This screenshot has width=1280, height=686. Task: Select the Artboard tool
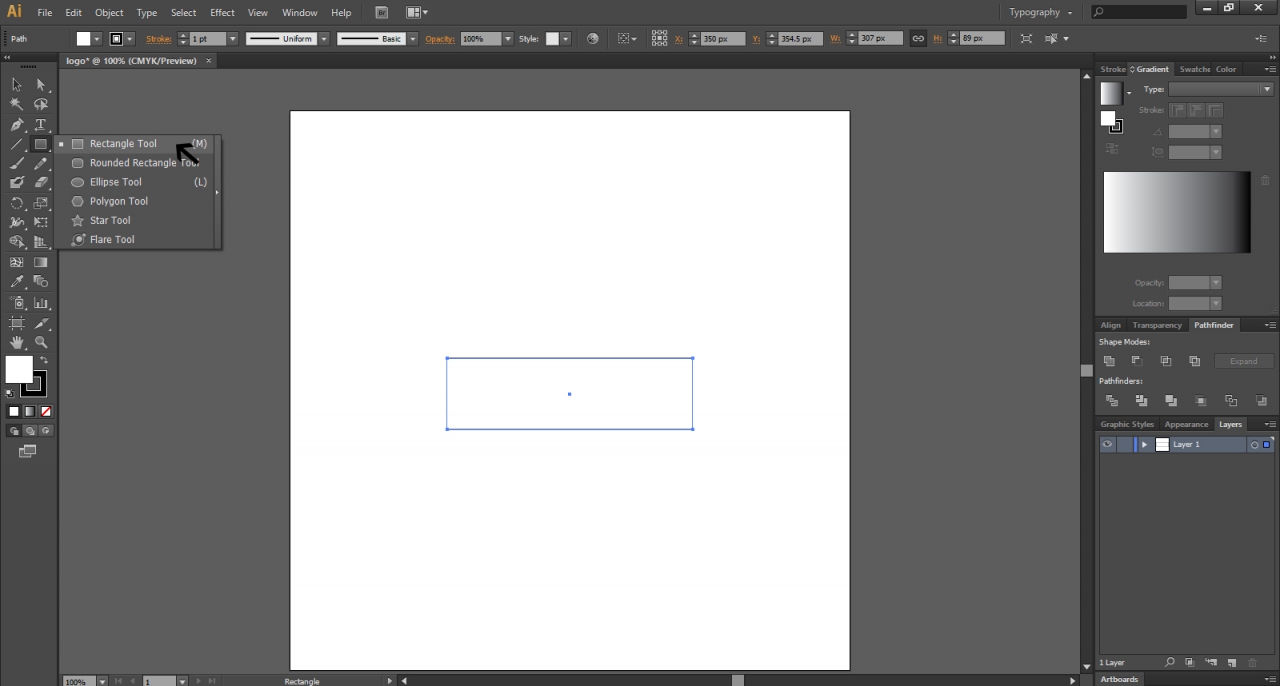pos(17,323)
